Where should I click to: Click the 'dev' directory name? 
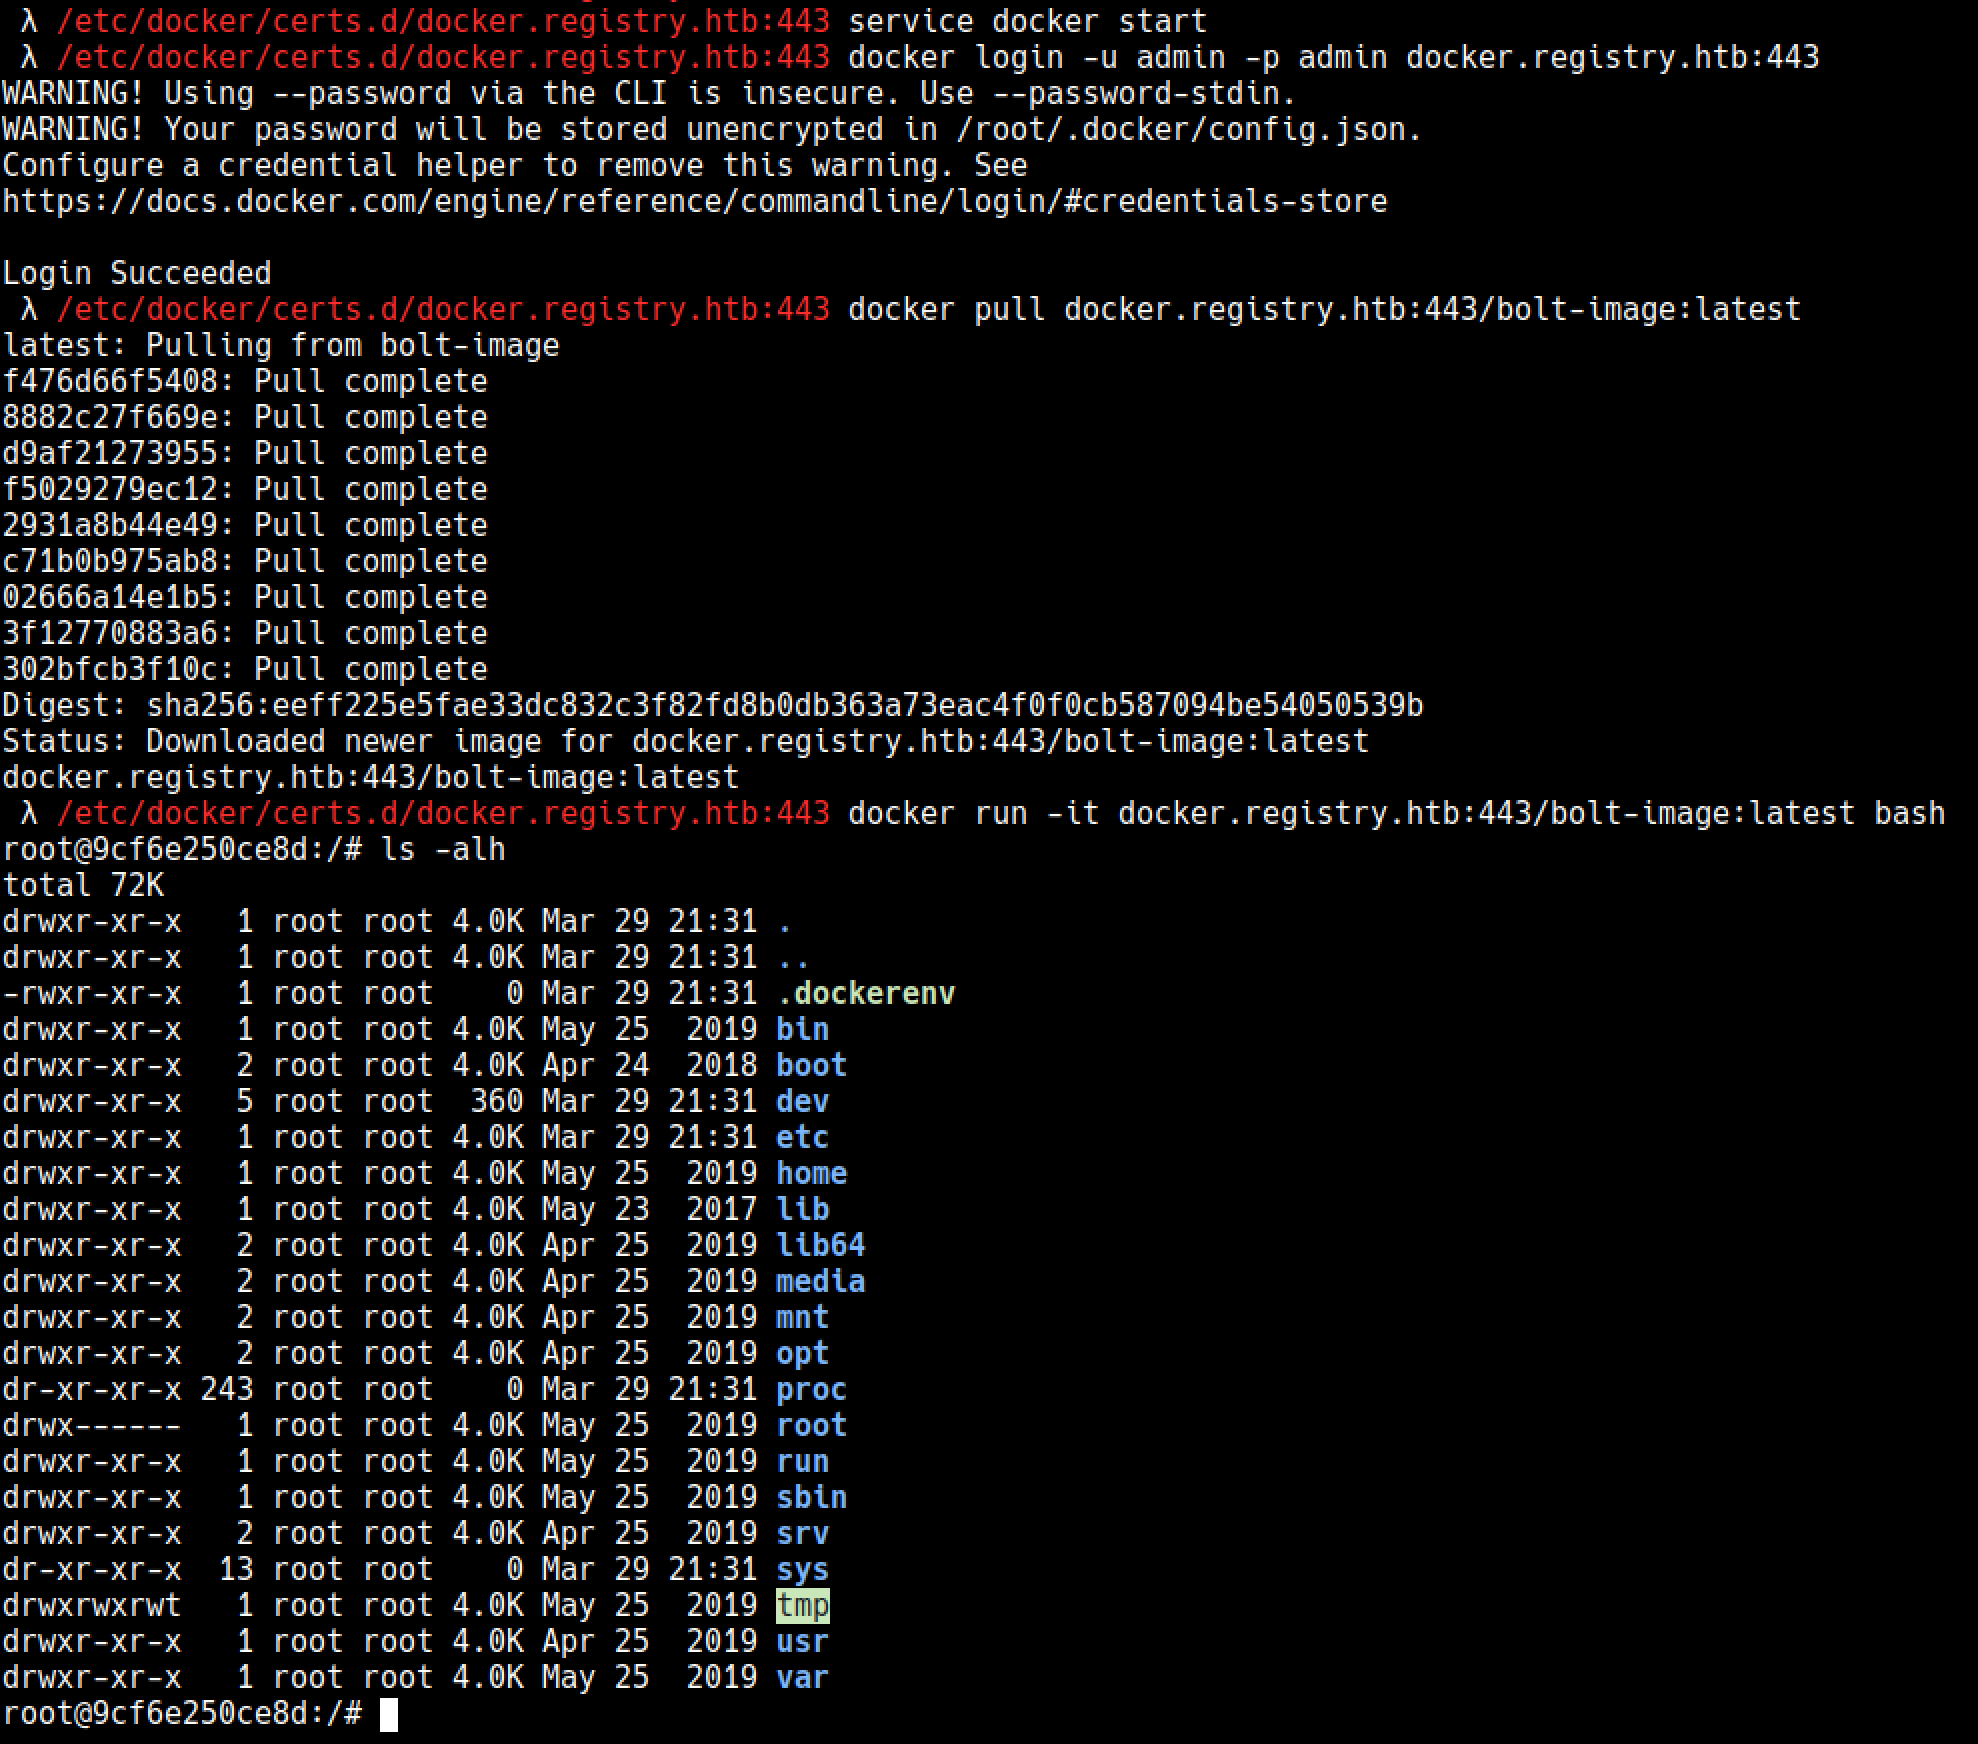pos(803,1101)
